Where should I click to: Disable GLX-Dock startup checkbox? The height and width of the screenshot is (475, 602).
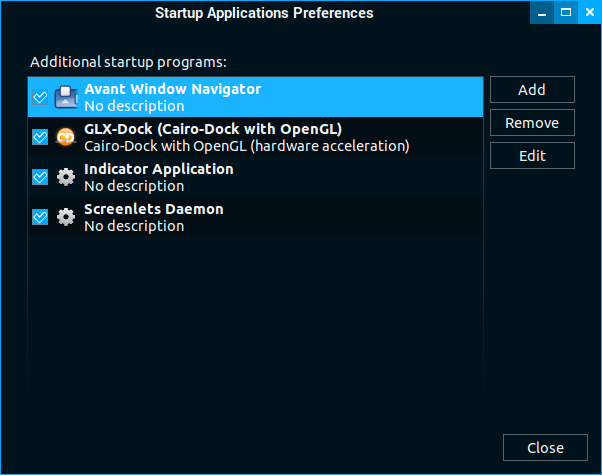pos(41,137)
